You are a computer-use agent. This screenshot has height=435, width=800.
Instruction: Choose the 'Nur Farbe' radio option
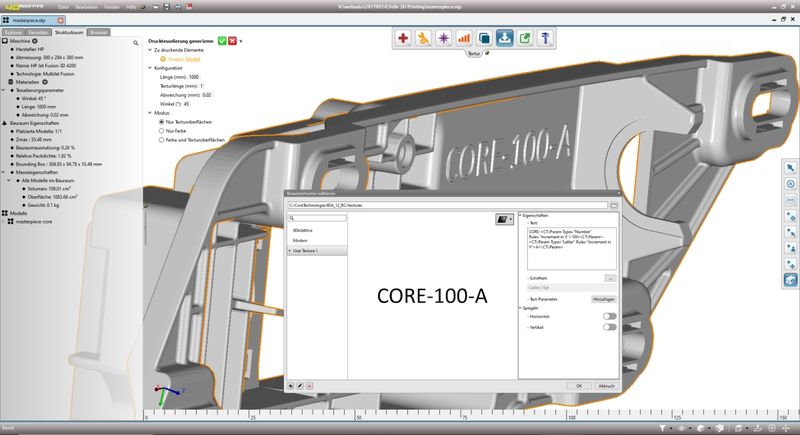click(x=163, y=130)
